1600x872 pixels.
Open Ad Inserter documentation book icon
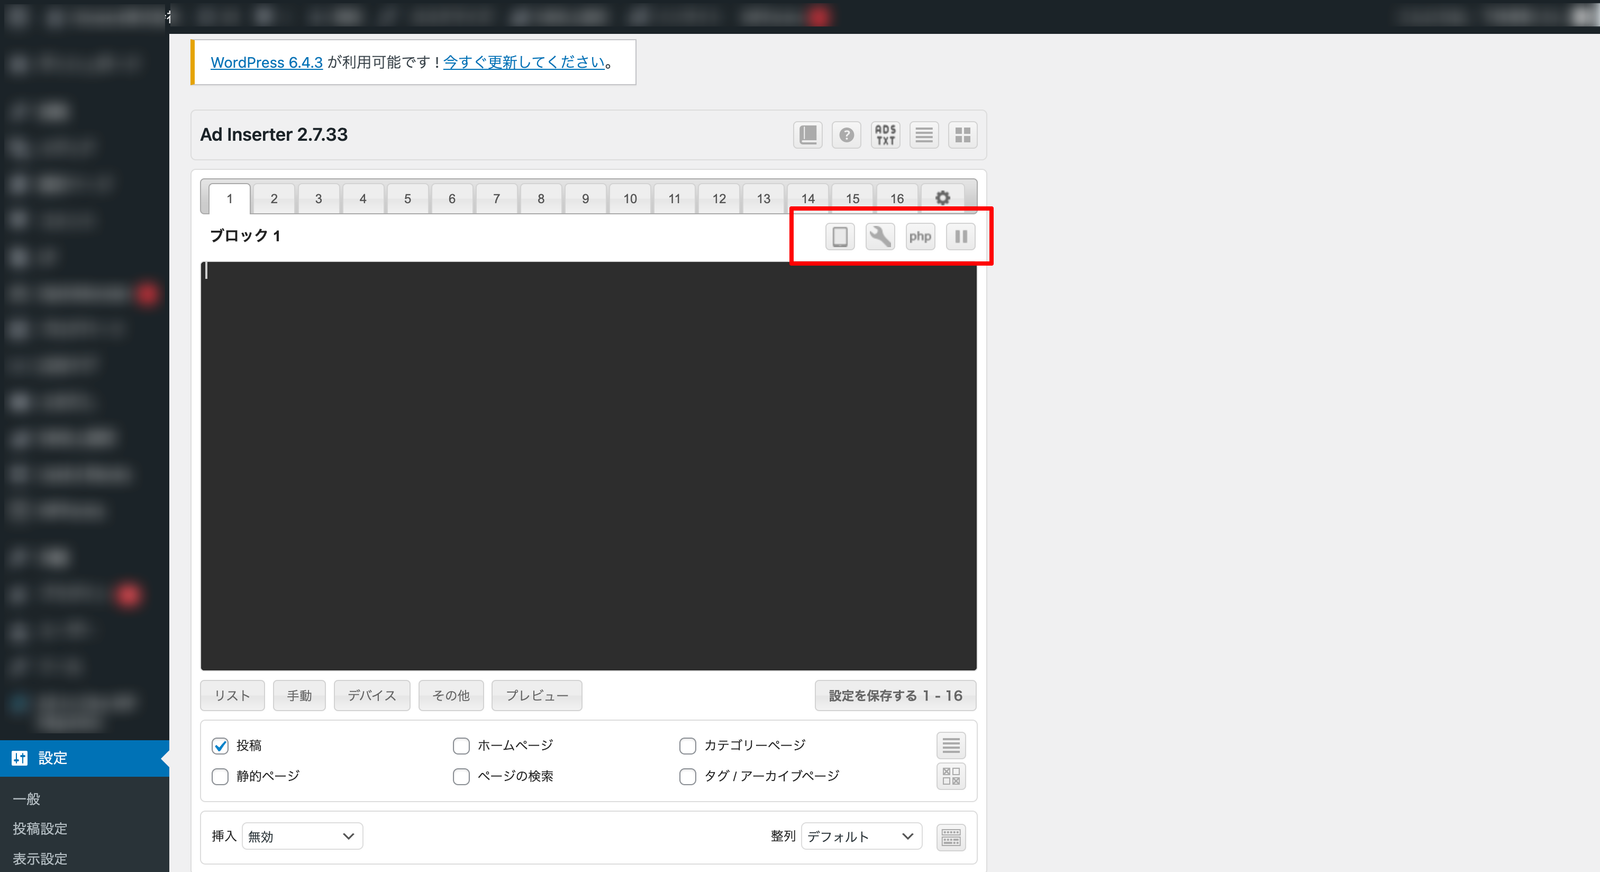pos(808,135)
